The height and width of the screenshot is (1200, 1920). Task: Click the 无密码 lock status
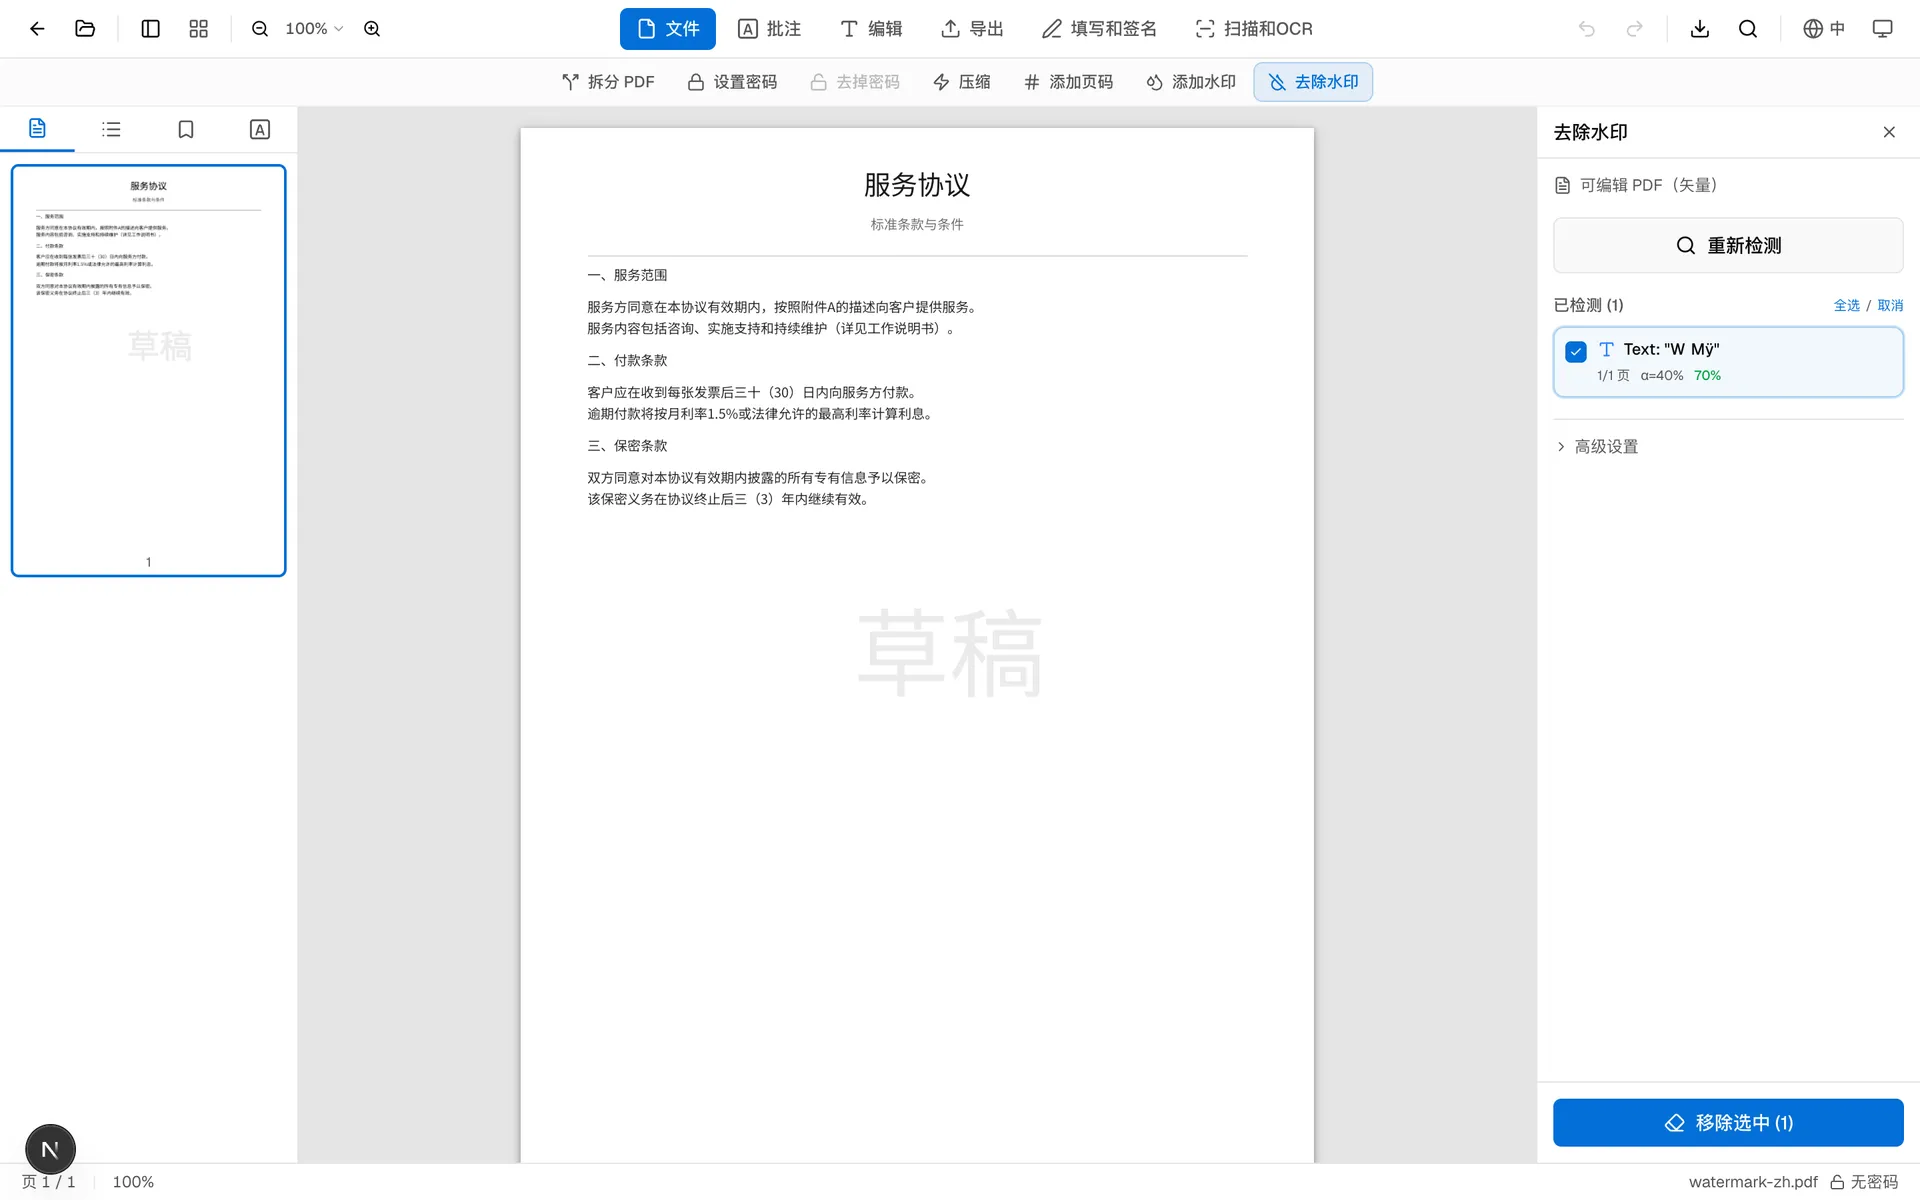tap(1864, 1182)
